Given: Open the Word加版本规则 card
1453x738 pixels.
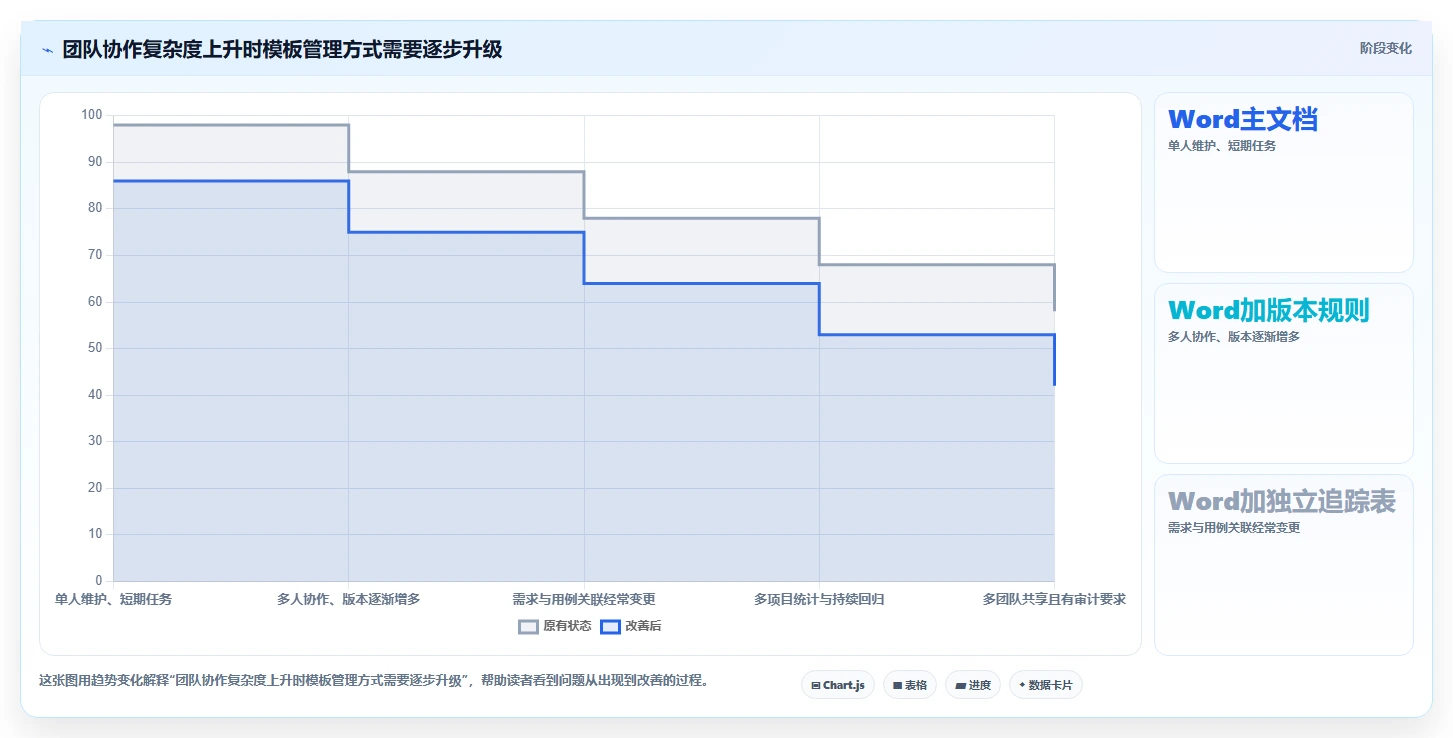Looking at the screenshot, I should (1284, 374).
